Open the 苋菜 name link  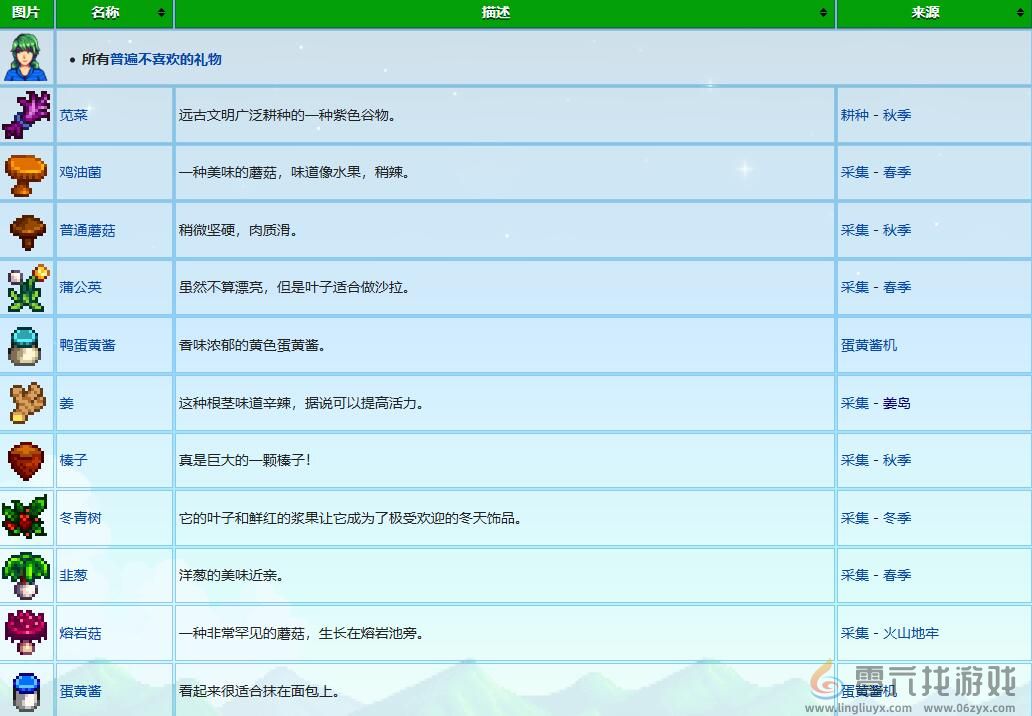[76, 114]
